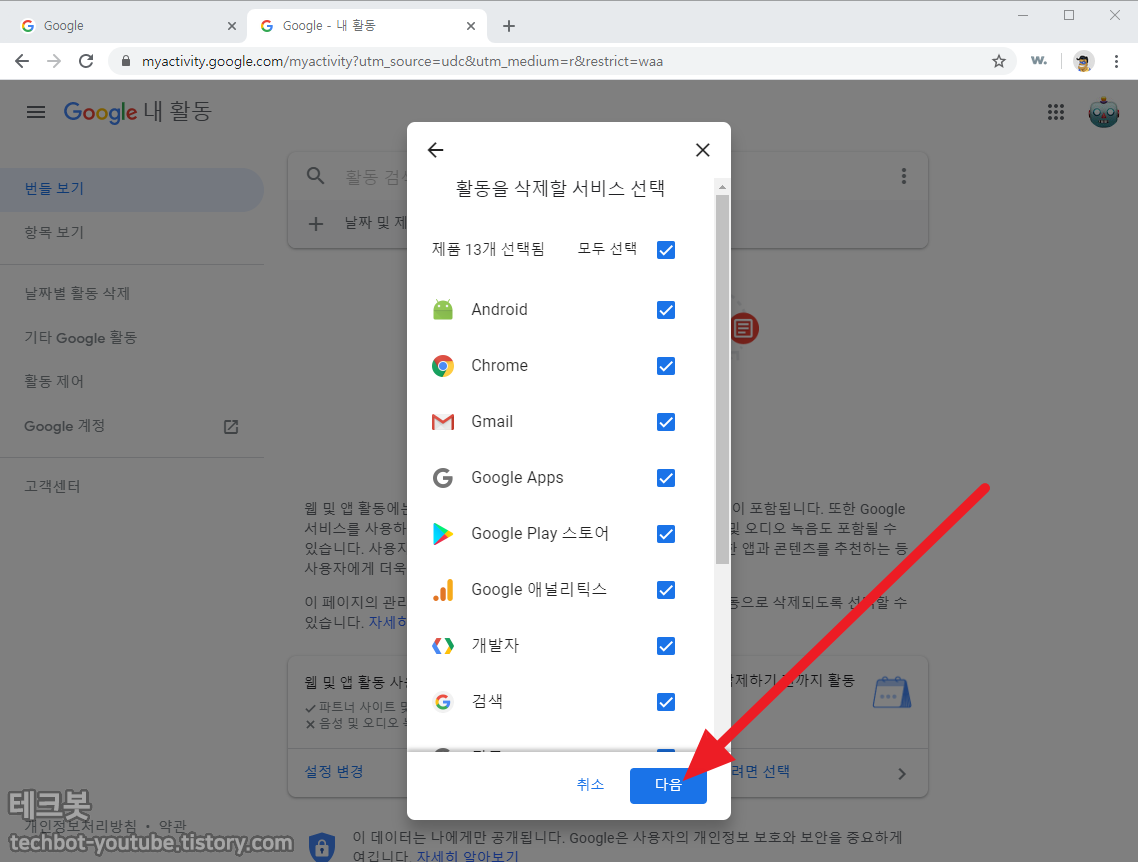The image size is (1138, 862).
Task: Close the service selection dialog
Action: pos(703,150)
